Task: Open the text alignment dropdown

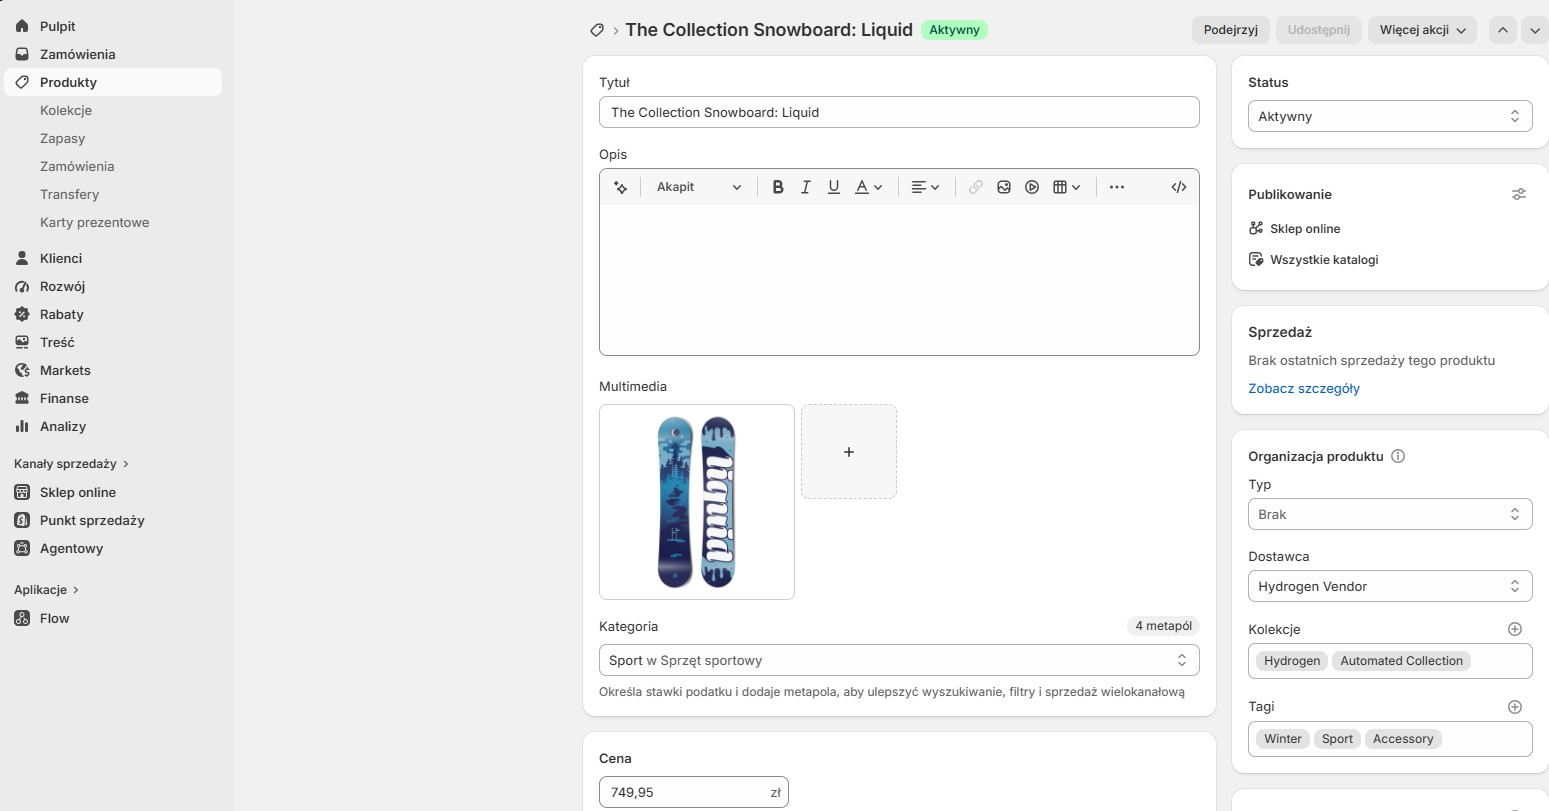Action: tap(925, 187)
